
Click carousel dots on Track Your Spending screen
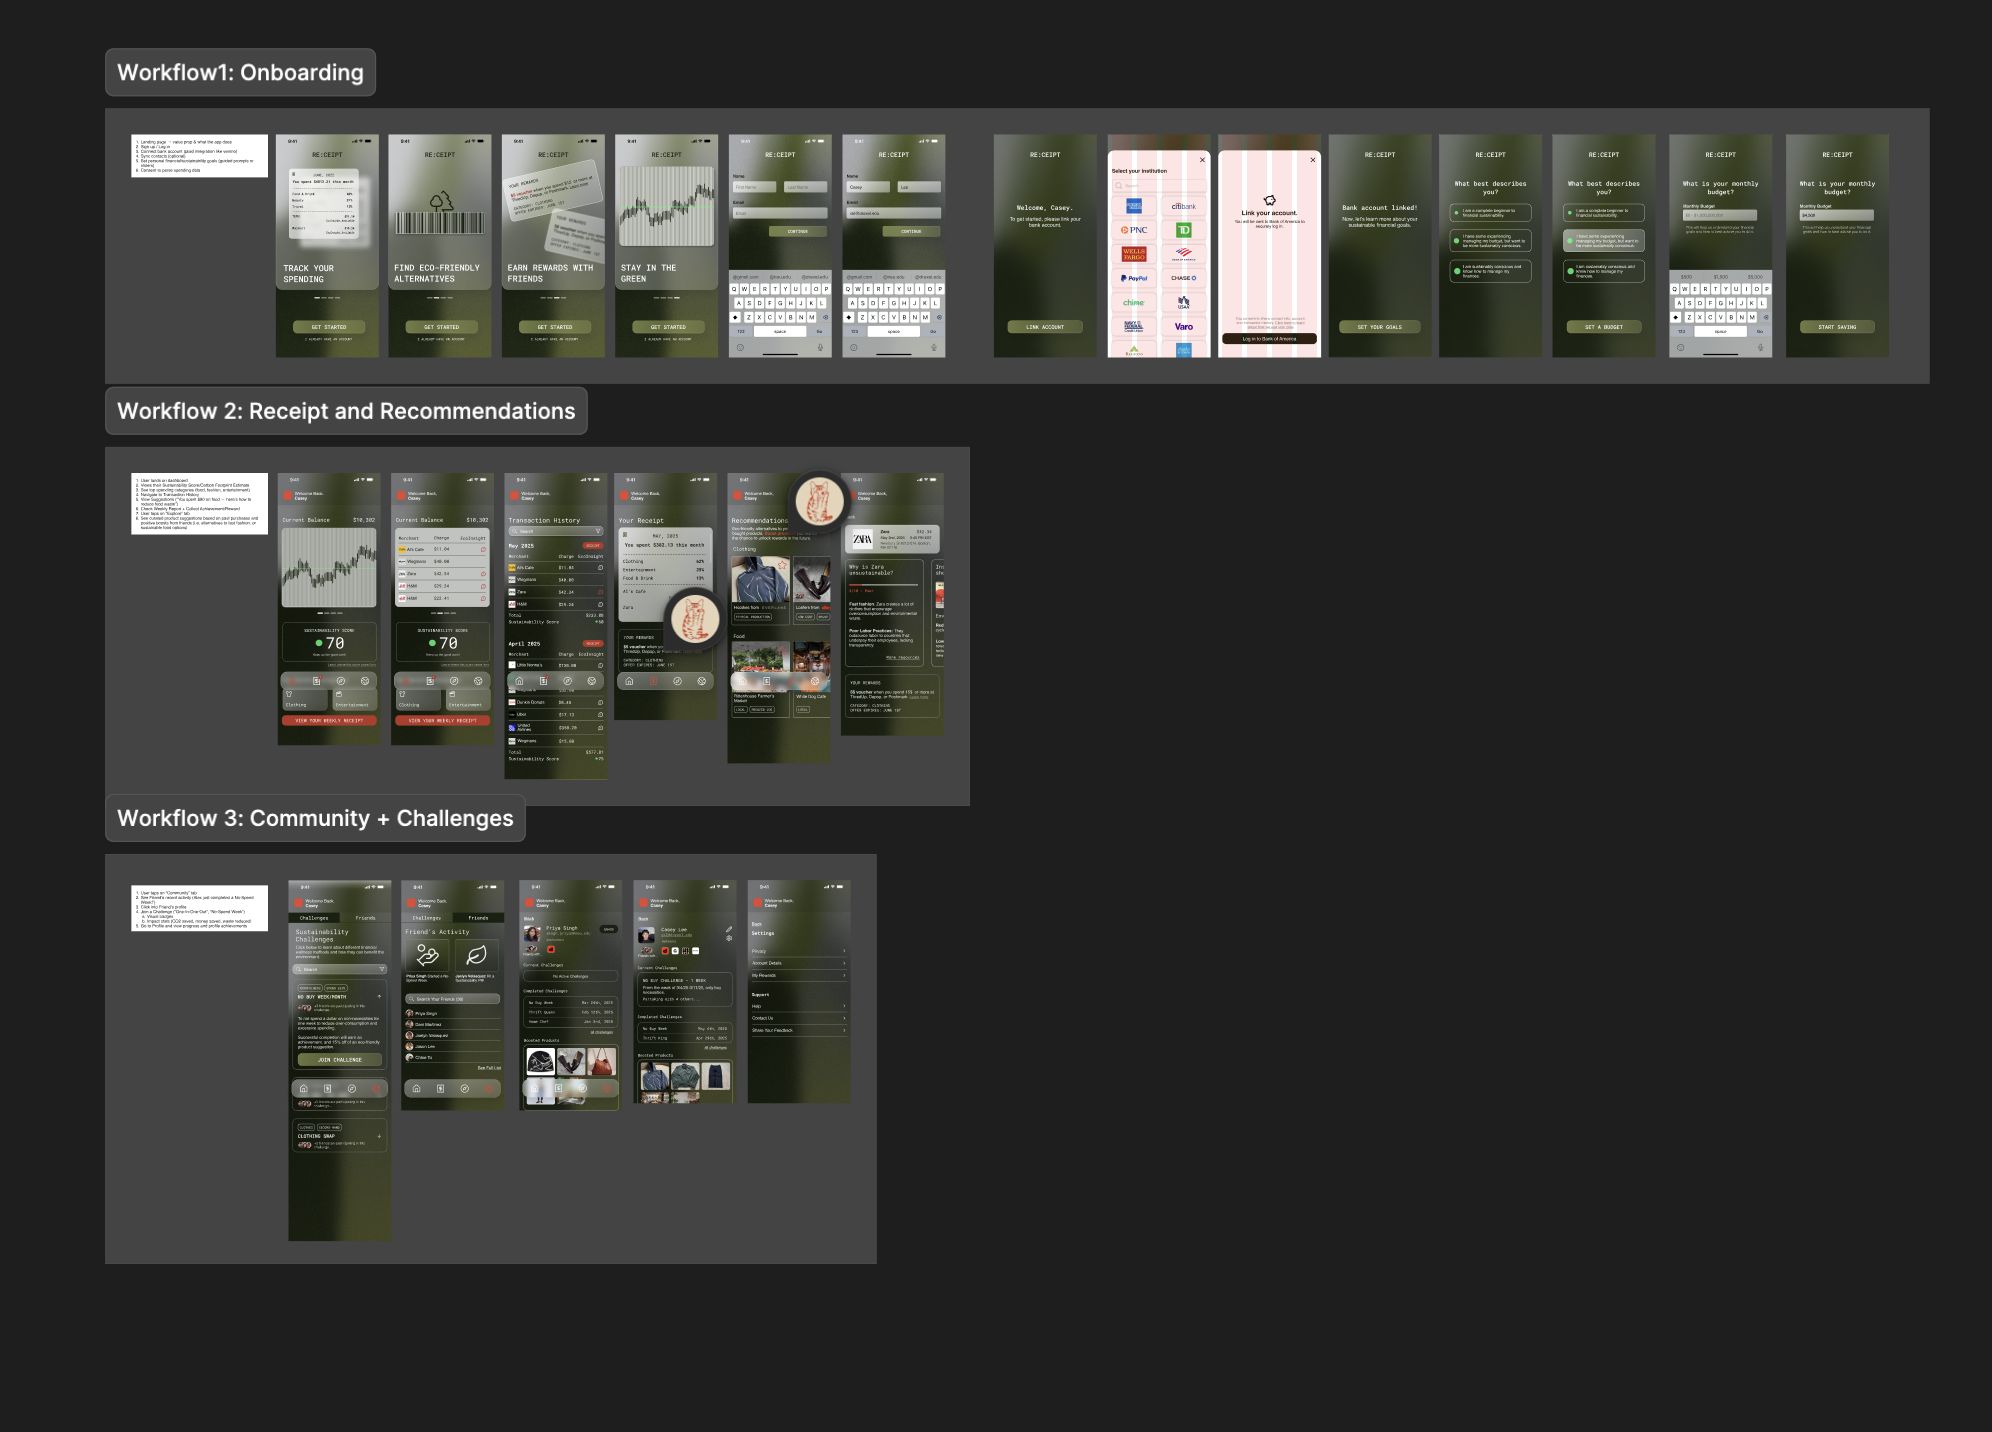tap(327, 298)
